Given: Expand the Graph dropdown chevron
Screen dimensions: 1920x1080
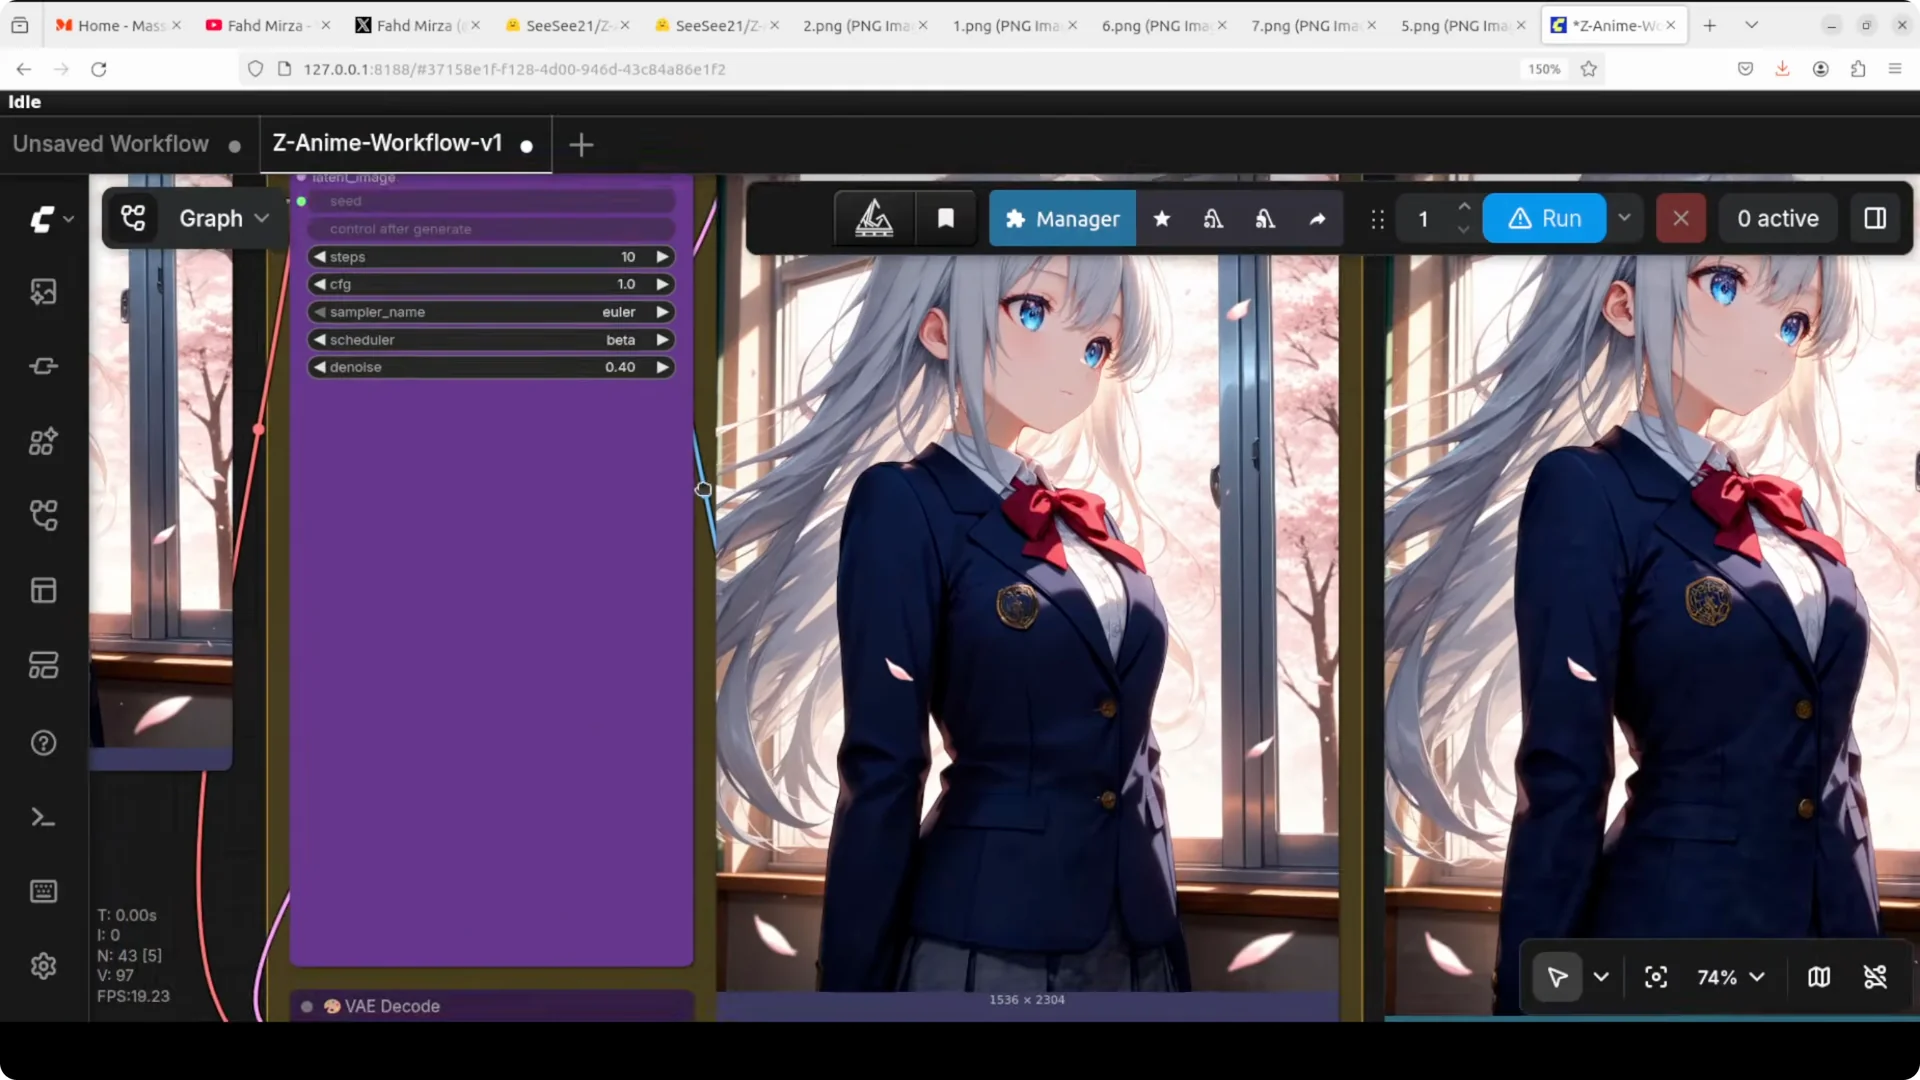Looking at the screenshot, I should point(262,218).
